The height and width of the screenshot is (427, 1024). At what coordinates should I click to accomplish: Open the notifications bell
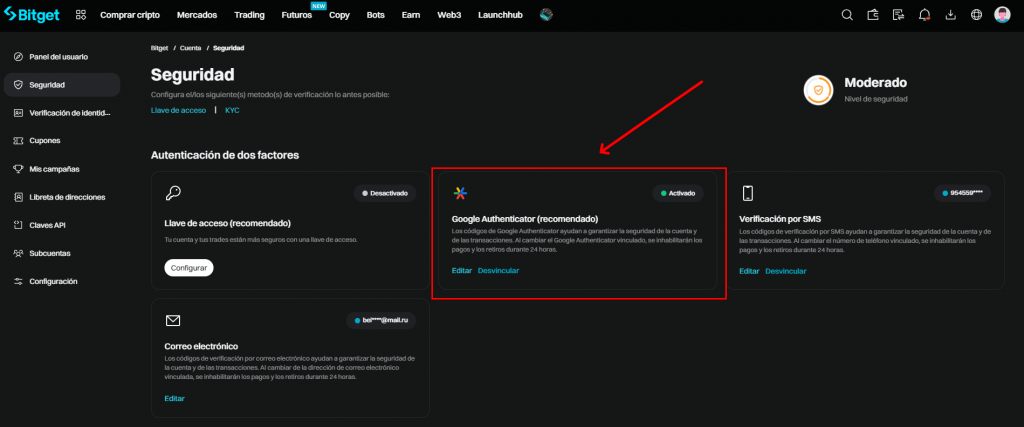(925, 15)
